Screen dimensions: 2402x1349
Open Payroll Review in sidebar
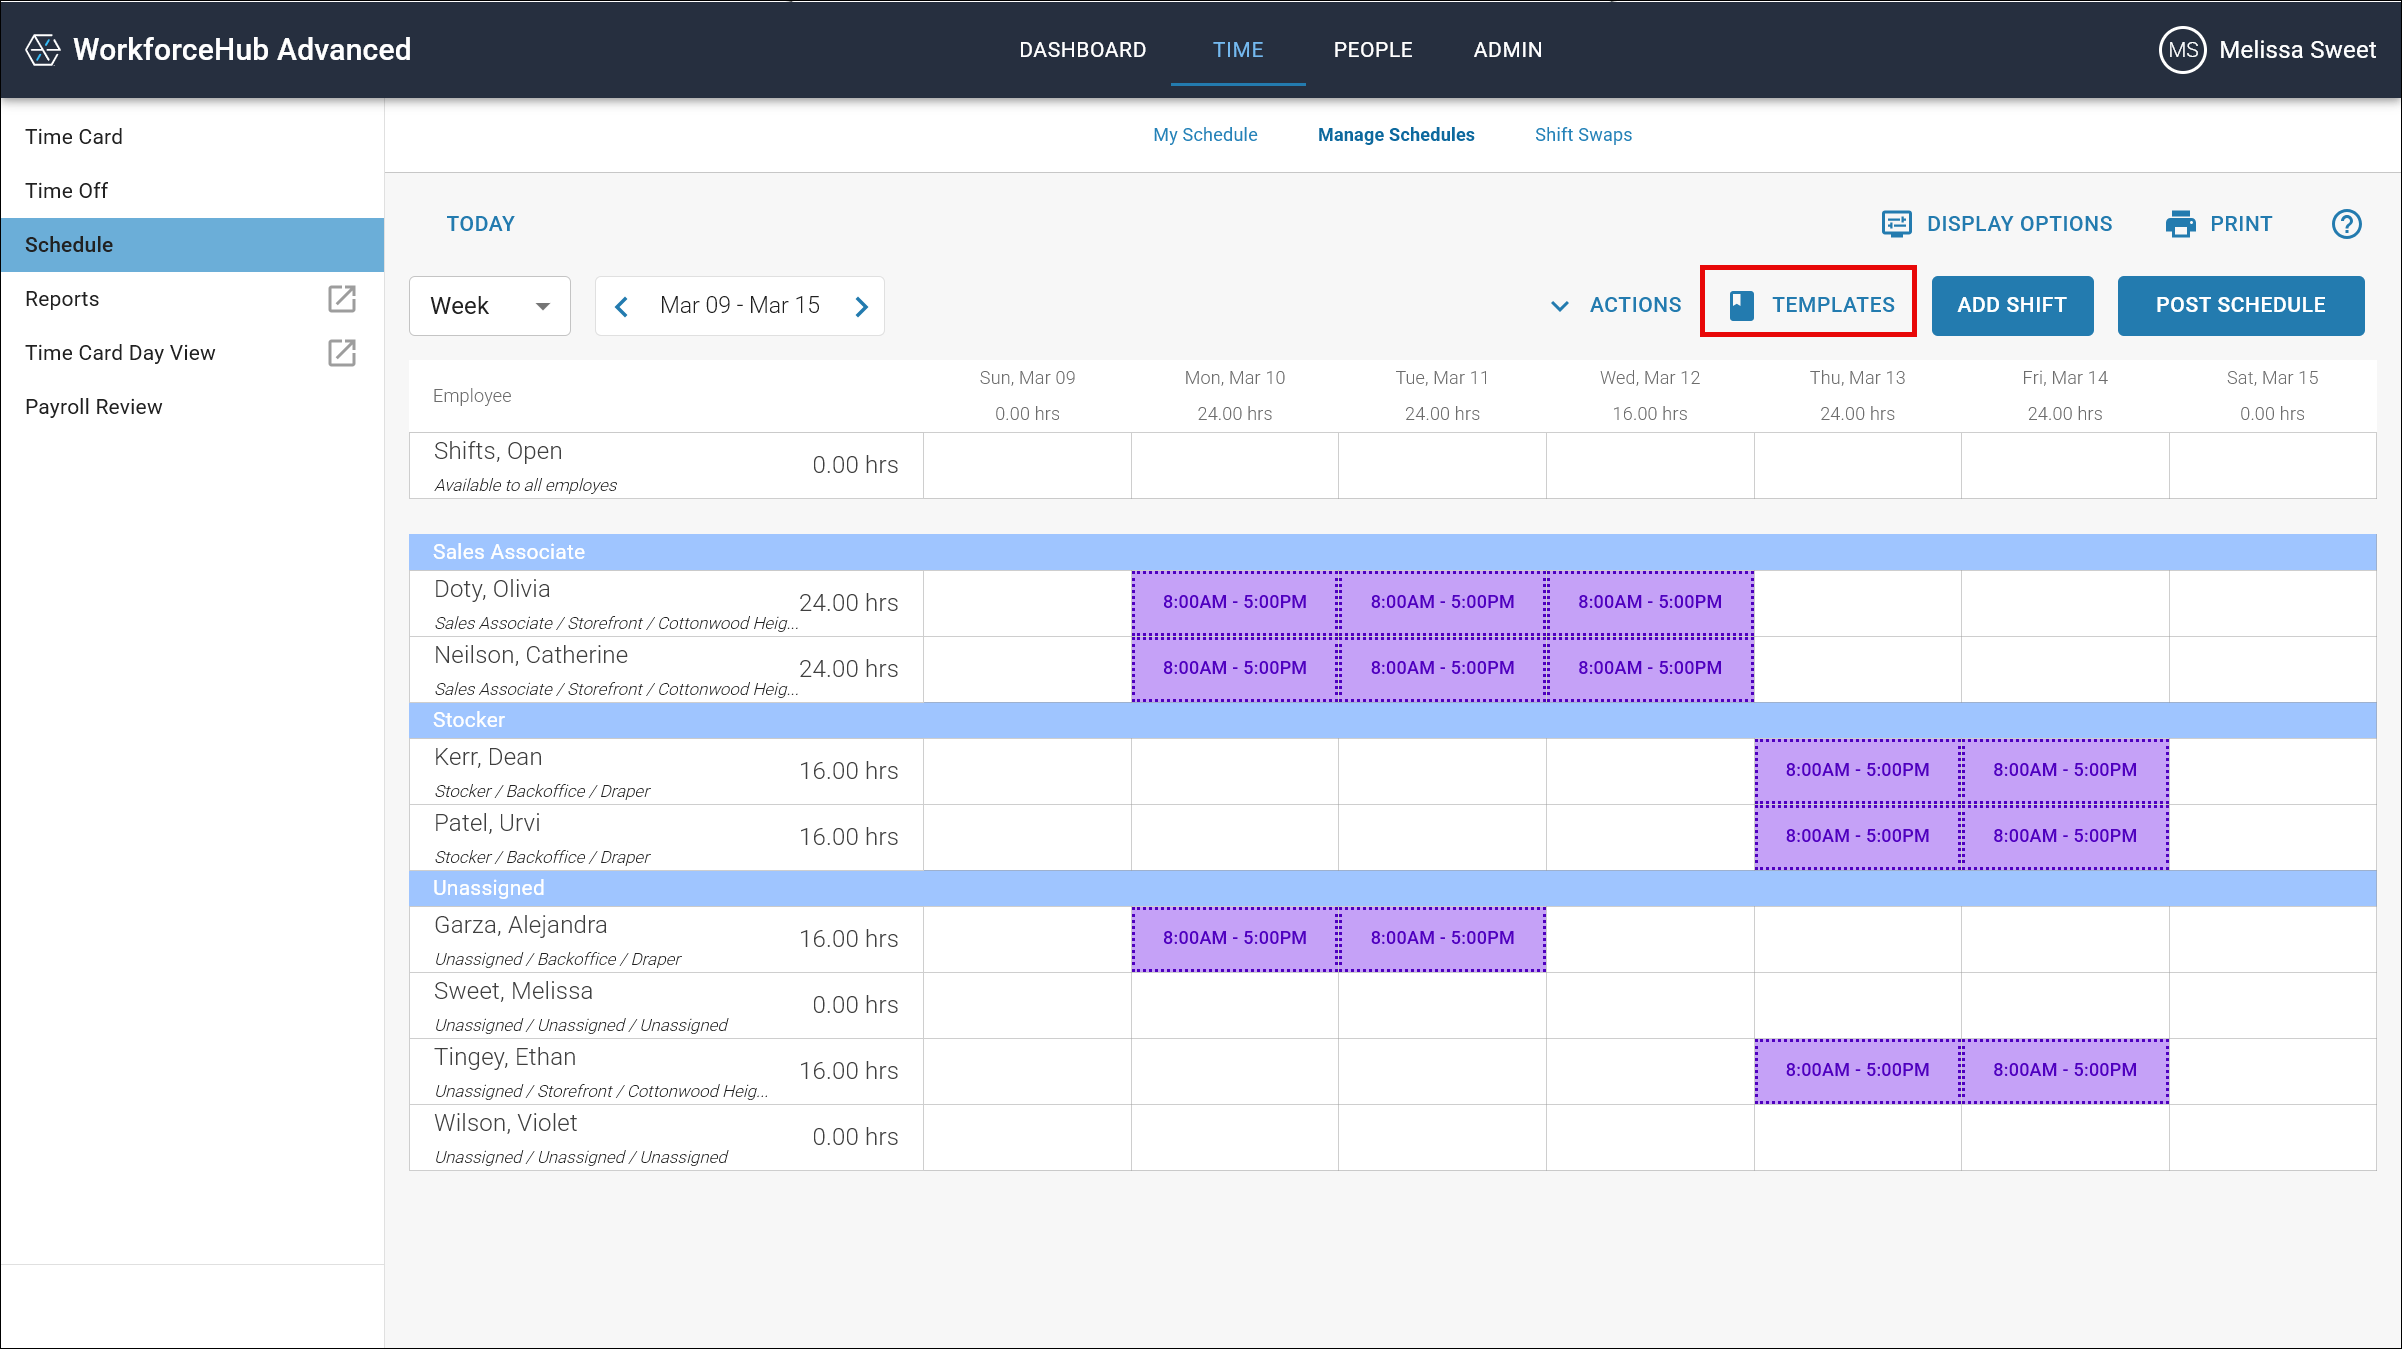93,407
